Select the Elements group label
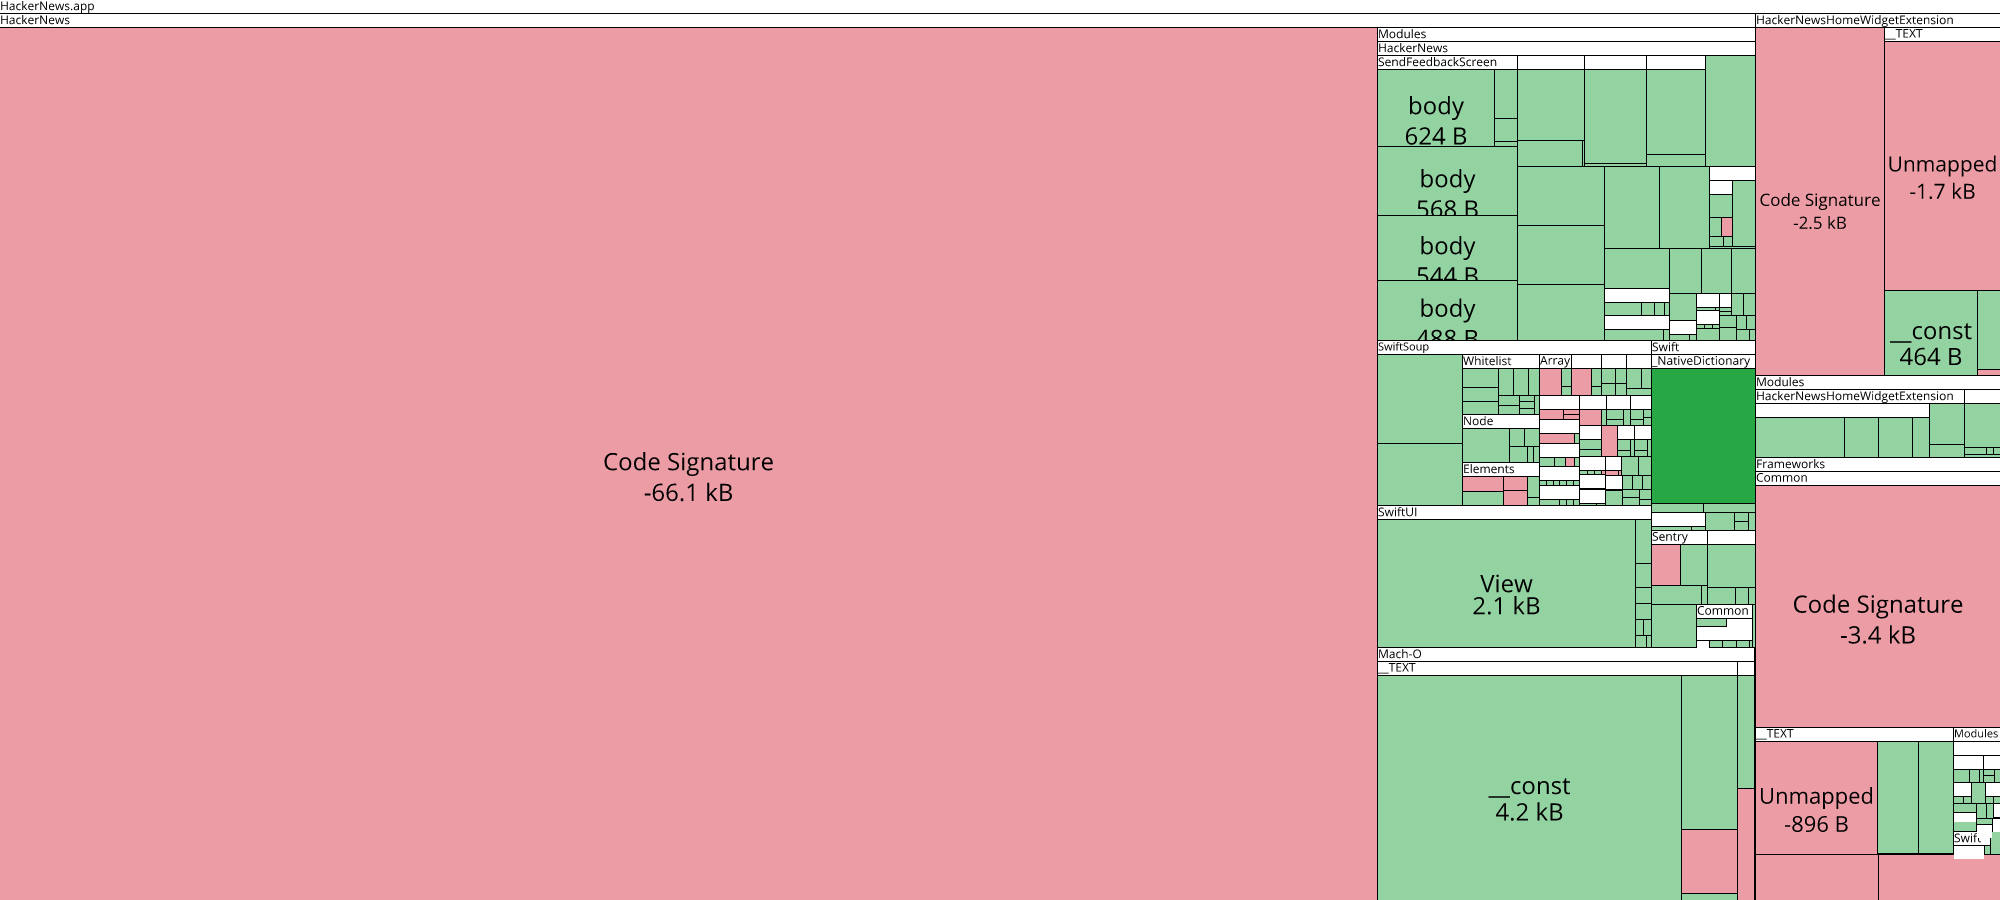 pyautogui.click(x=1489, y=468)
